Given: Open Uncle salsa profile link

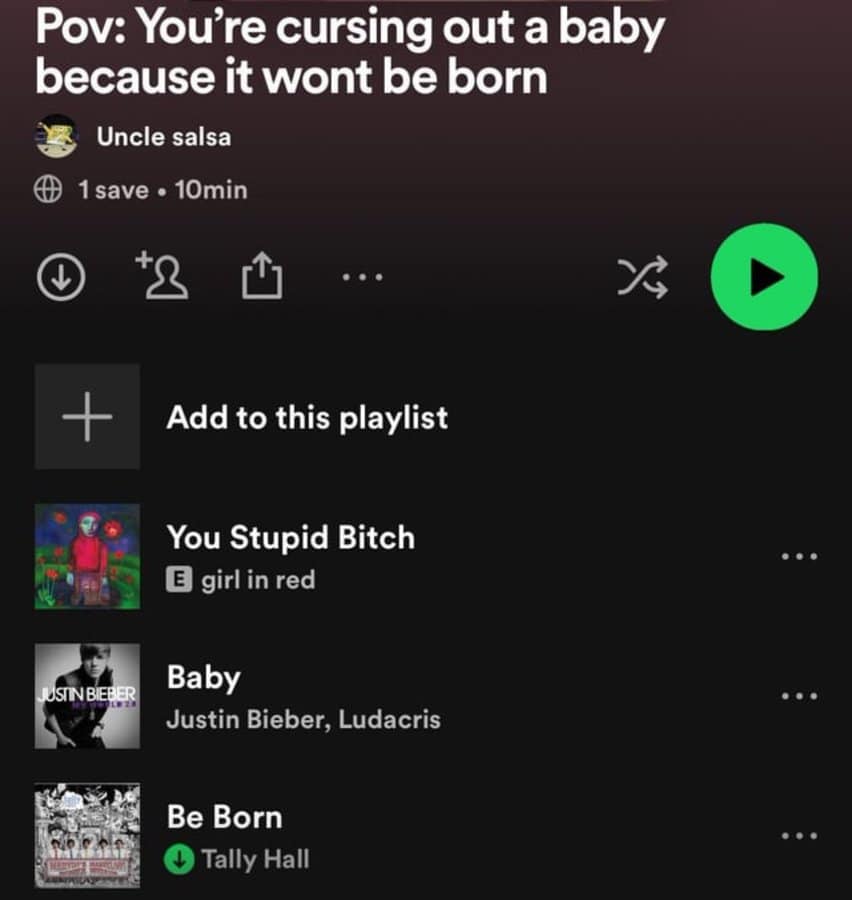Looking at the screenshot, I should tap(164, 137).
